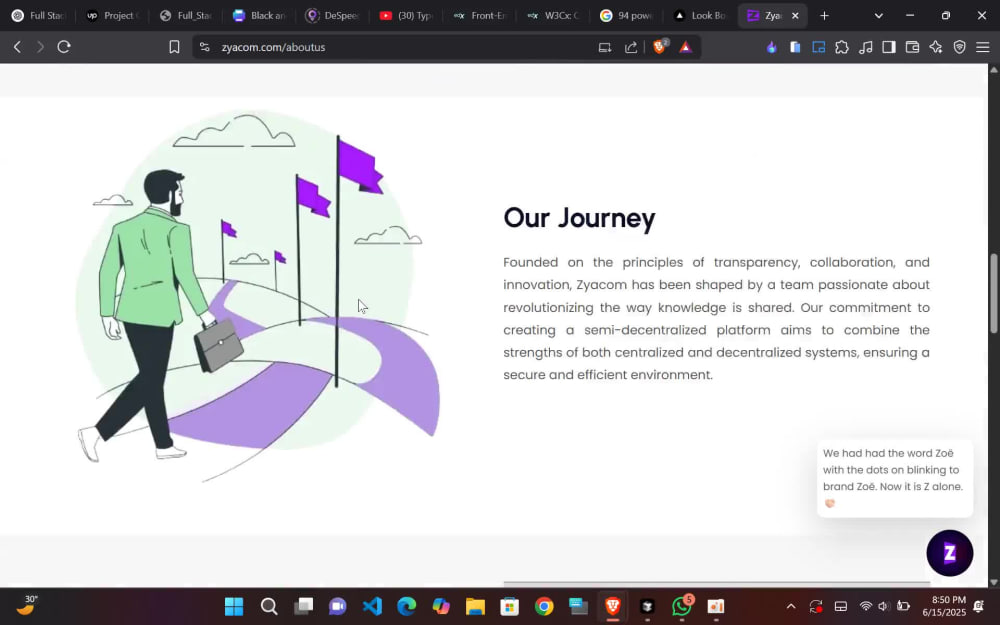Expand hidden system tray icons
Image resolution: width=1000 pixels, height=625 pixels.
(791, 607)
